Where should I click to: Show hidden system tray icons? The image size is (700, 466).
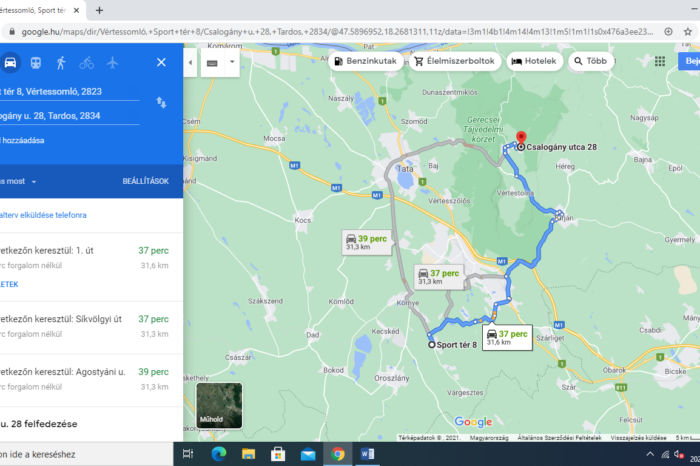click(x=650, y=454)
